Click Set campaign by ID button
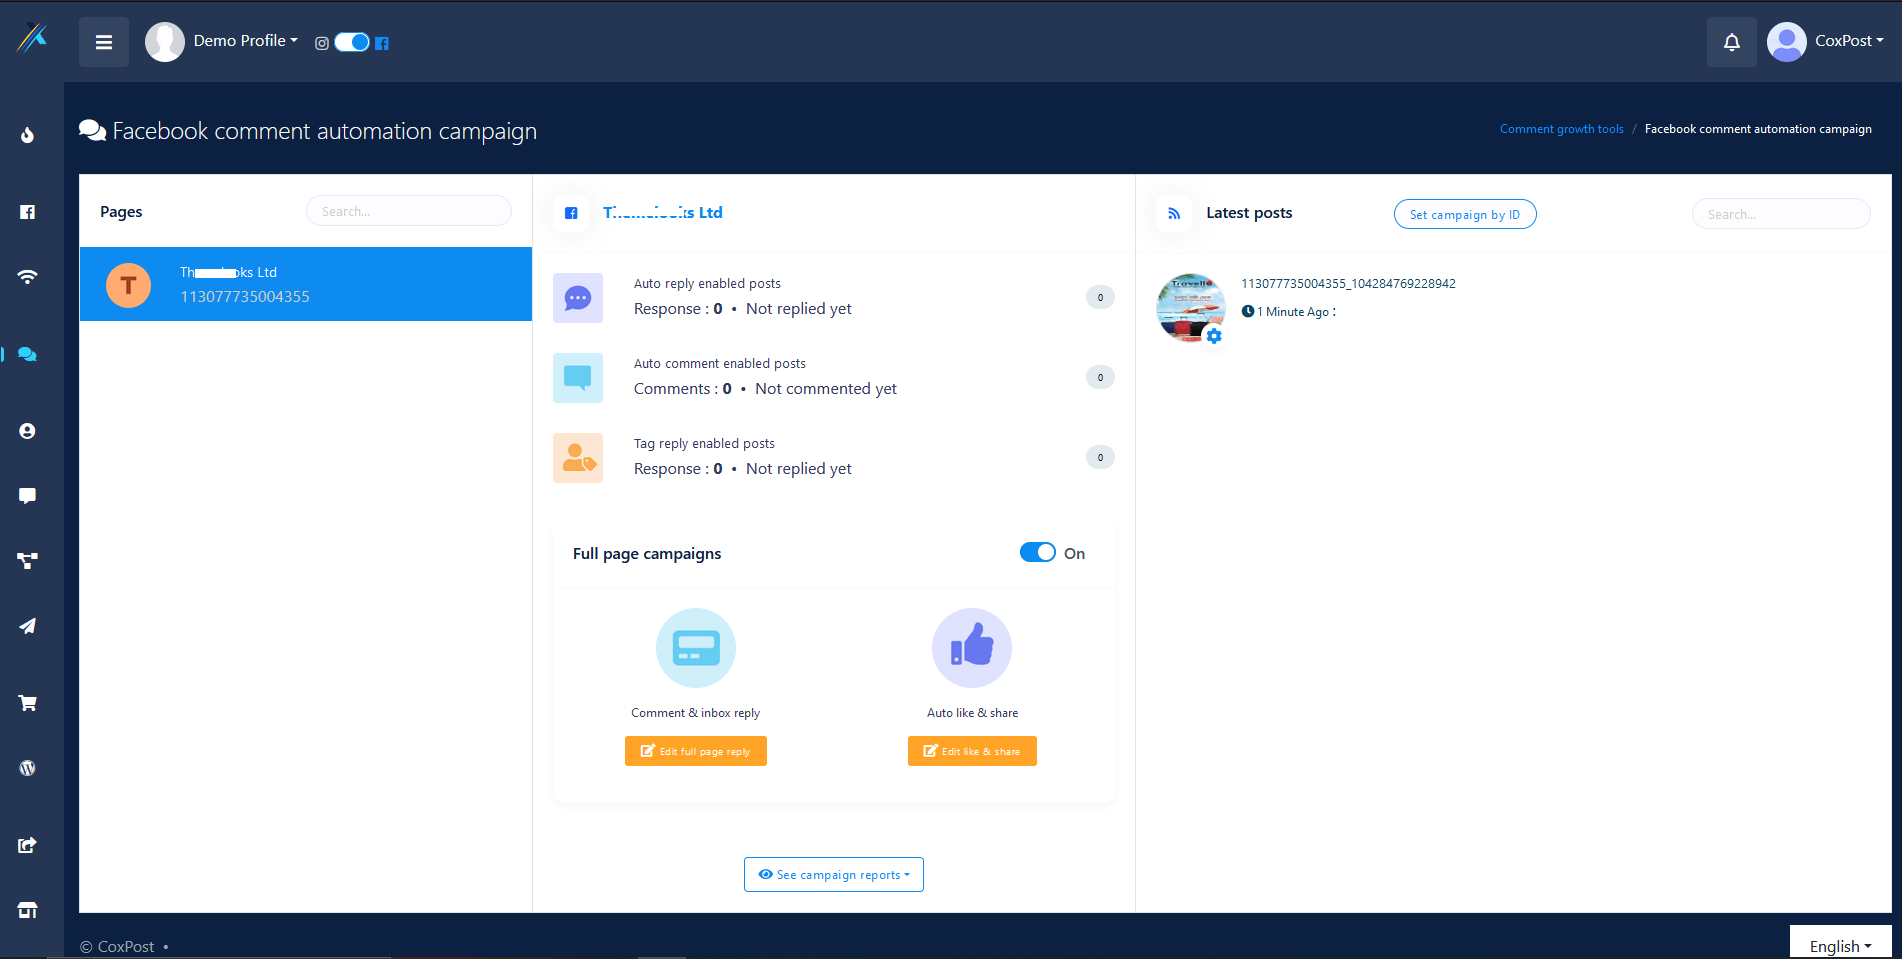Viewport: 1902px width, 959px height. pyautogui.click(x=1464, y=215)
